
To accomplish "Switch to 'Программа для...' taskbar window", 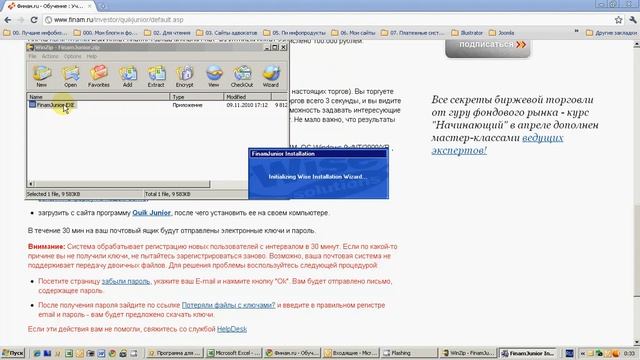I will (174, 353).
